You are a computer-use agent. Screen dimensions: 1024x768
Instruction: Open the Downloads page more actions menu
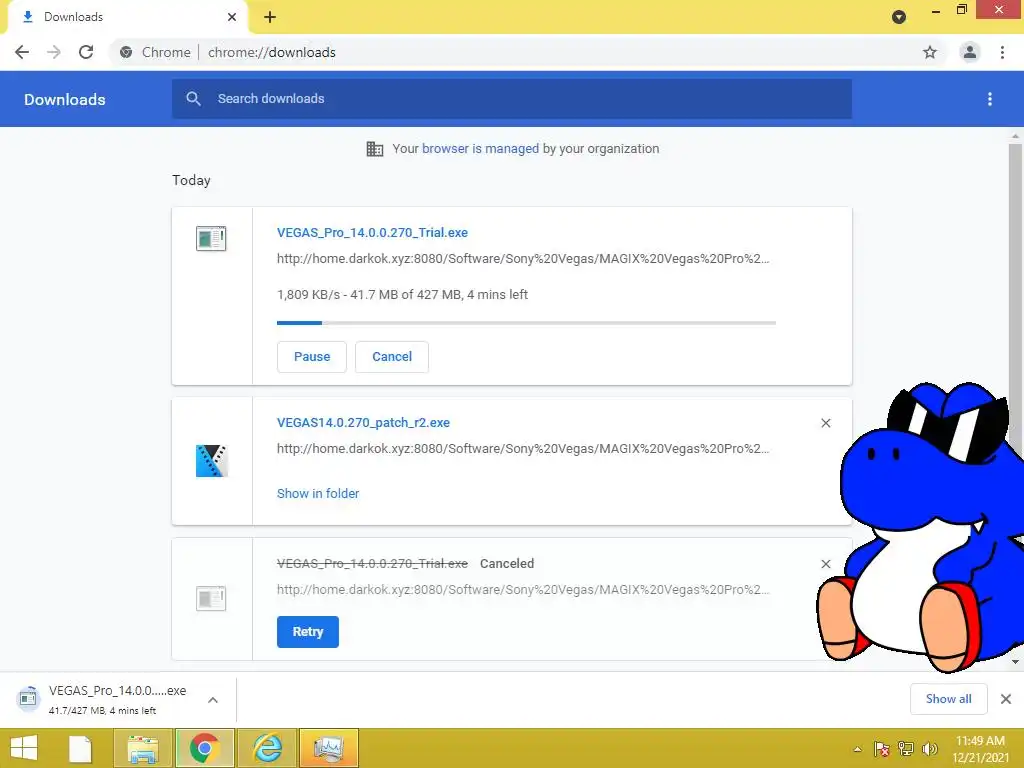click(990, 99)
